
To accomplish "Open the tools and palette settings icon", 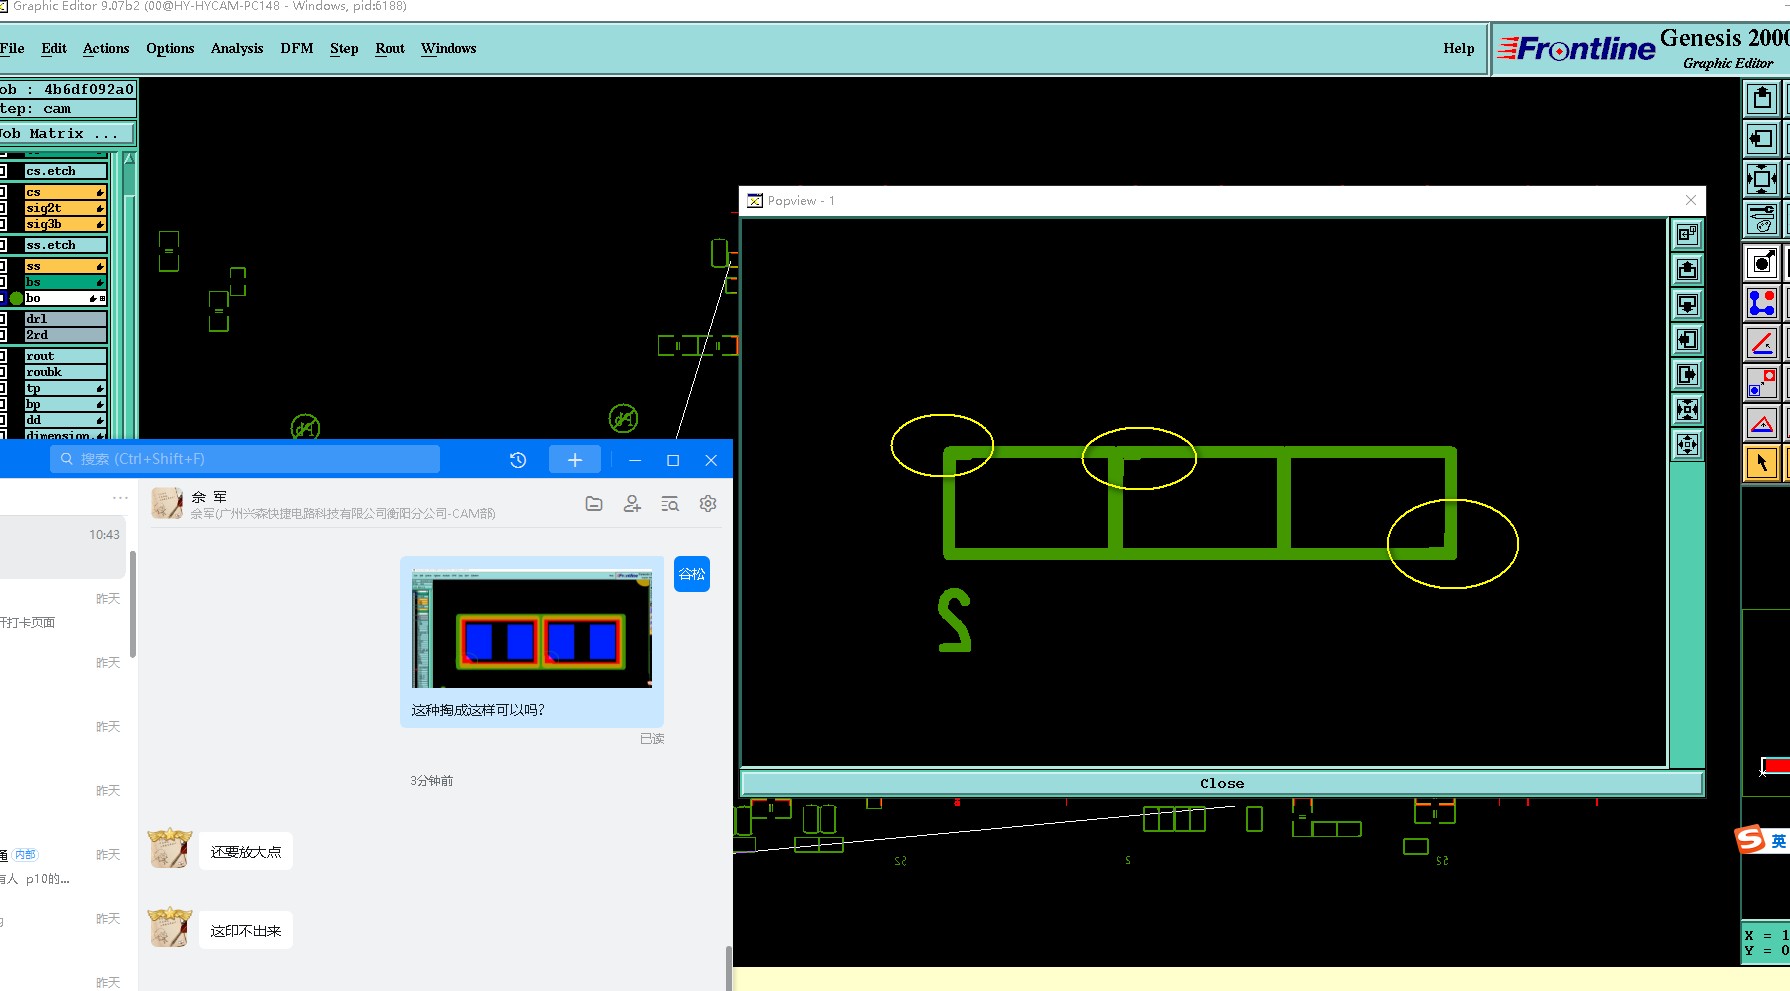I will (x=1762, y=218).
